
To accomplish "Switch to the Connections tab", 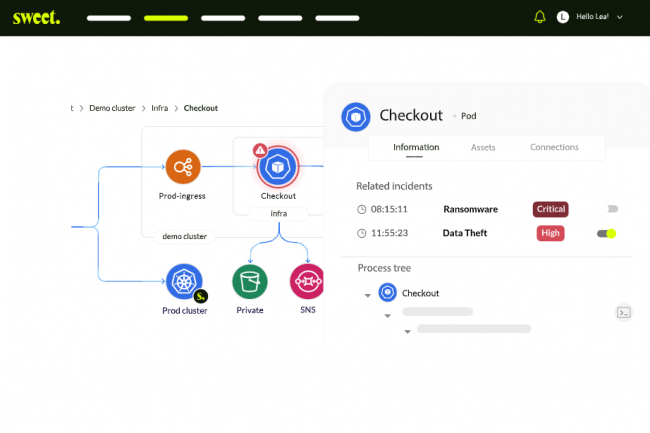I will [554, 147].
